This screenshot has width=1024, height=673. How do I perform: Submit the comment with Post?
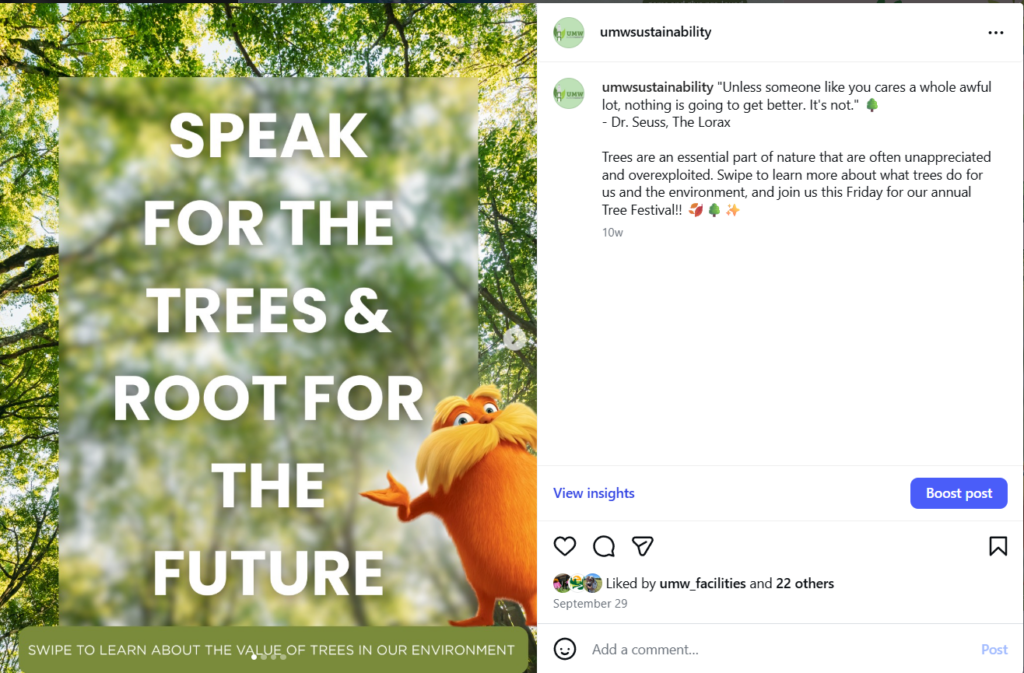point(994,649)
